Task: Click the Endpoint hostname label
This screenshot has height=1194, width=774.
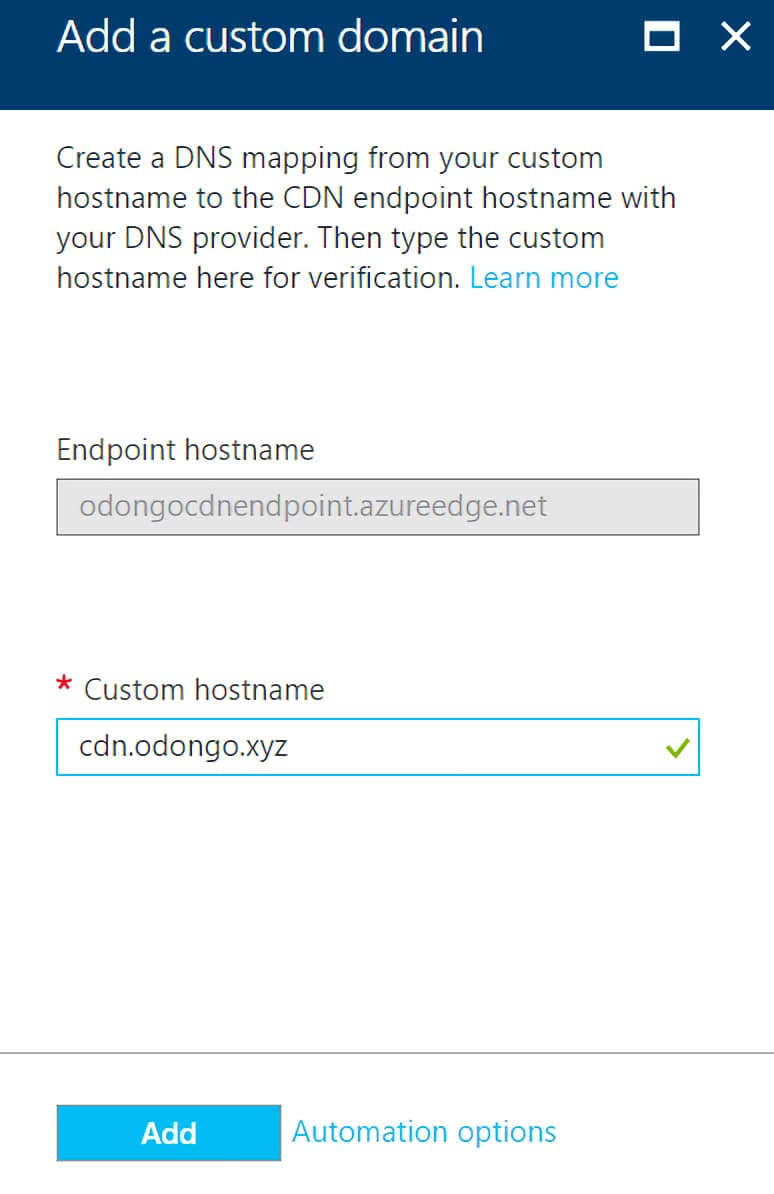Action: click(x=185, y=449)
